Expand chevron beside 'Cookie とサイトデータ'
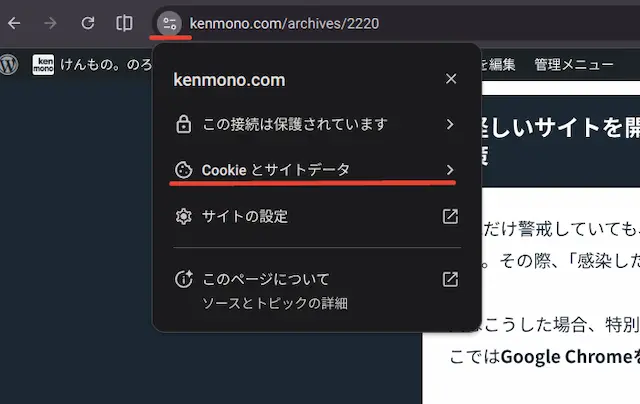This screenshot has width=640, height=404. (450, 170)
